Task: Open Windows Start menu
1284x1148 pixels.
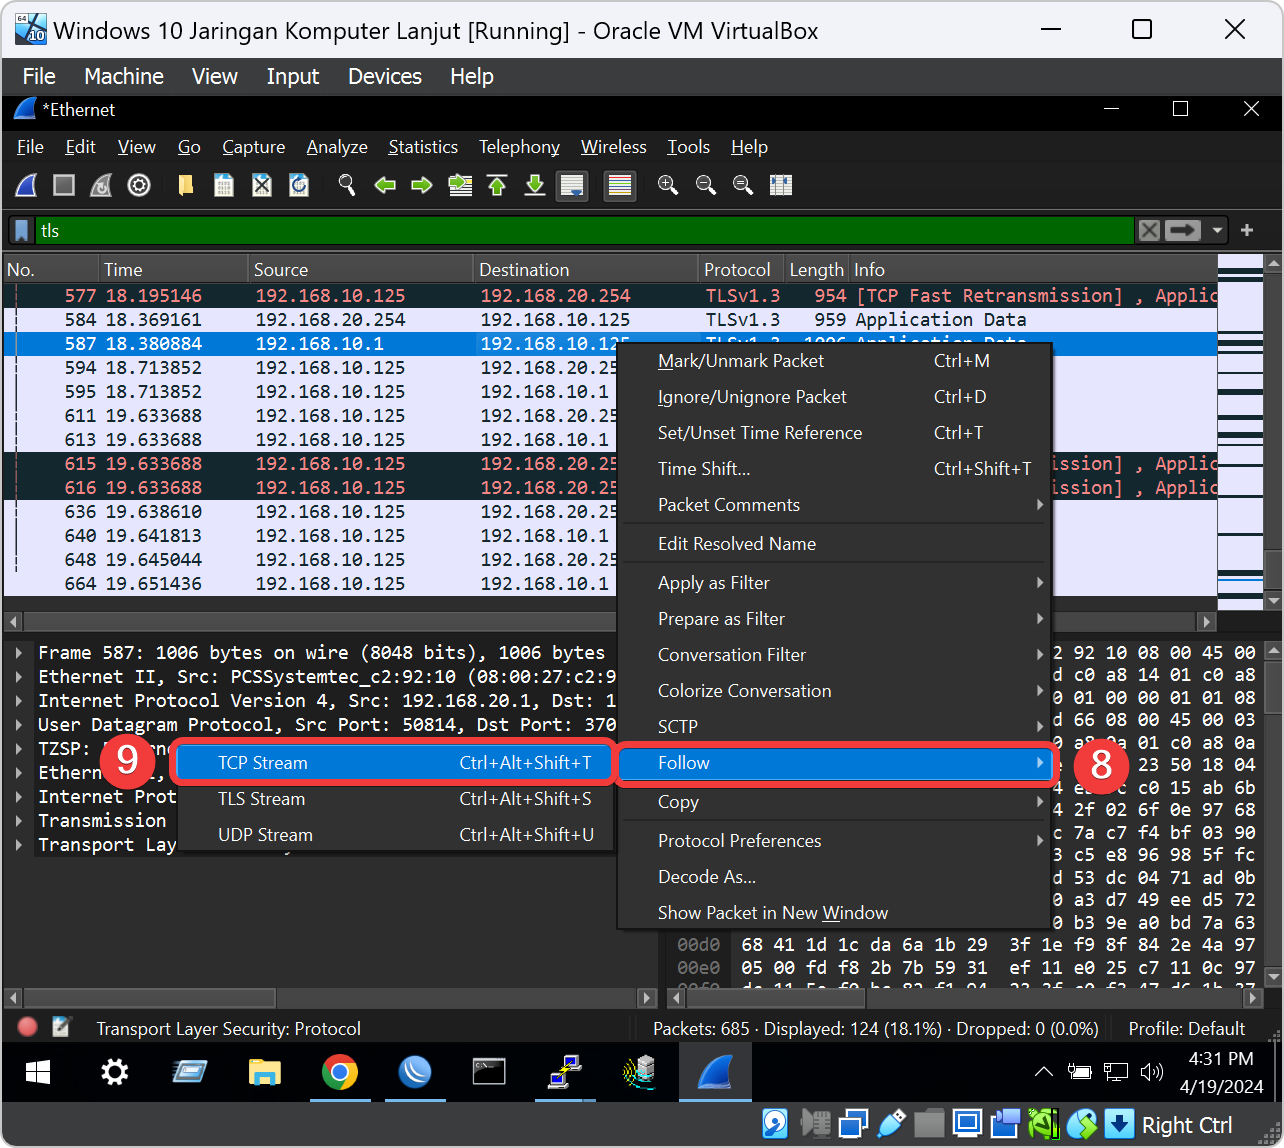Action: pos(38,1073)
